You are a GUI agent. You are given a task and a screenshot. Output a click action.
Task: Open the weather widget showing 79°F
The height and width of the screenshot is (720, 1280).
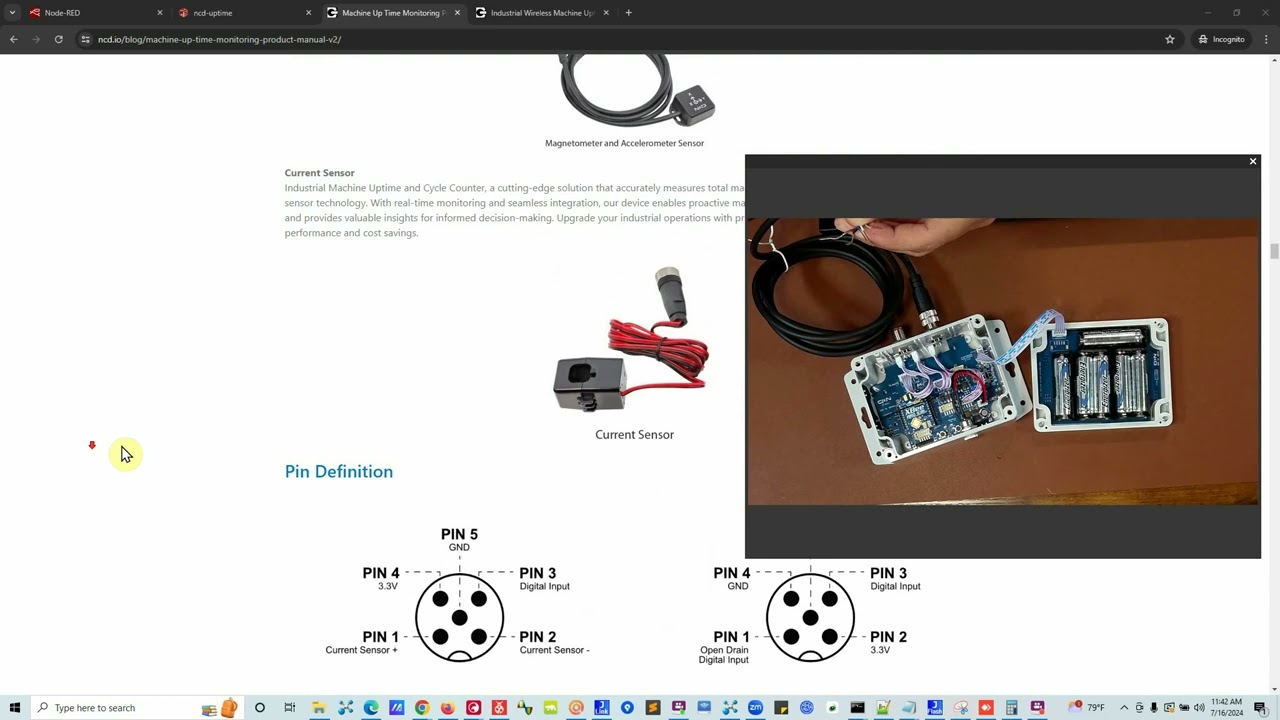coord(1086,707)
